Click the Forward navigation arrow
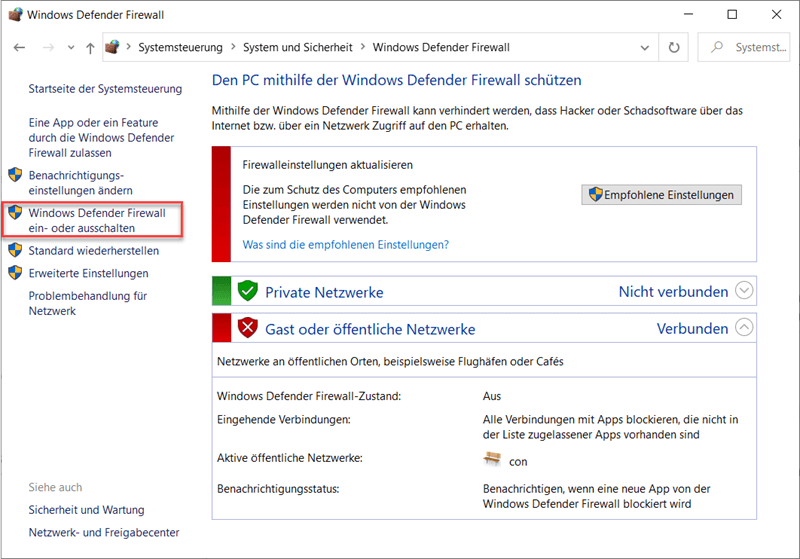 (48, 47)
